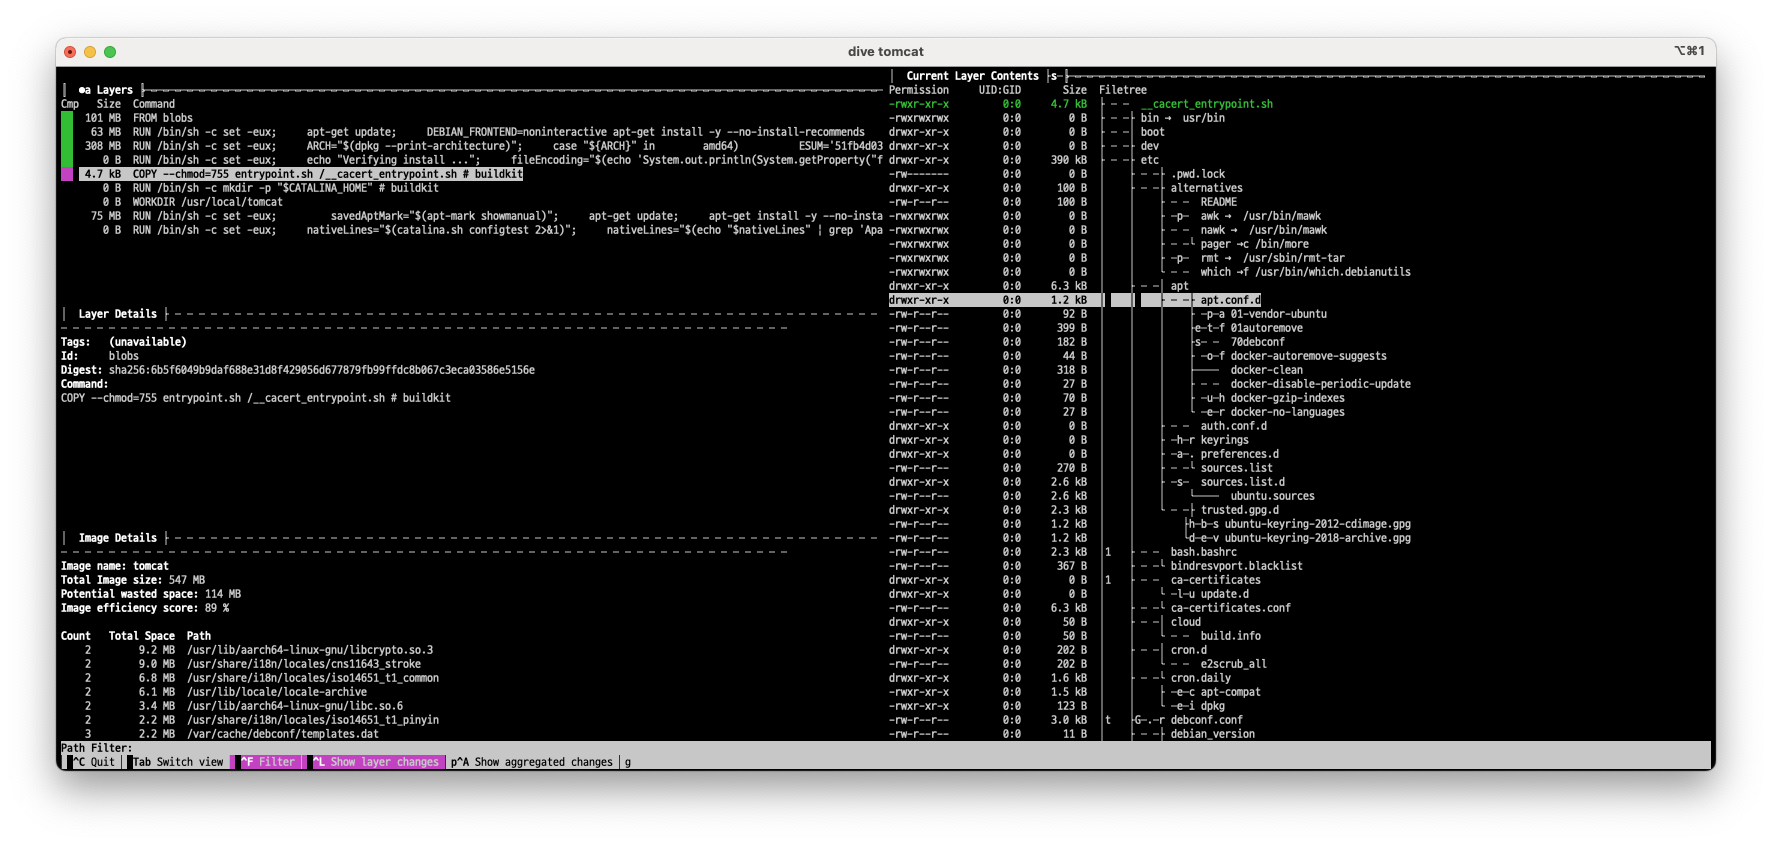Click the Tab Switch view shortcut

[178, 762]
